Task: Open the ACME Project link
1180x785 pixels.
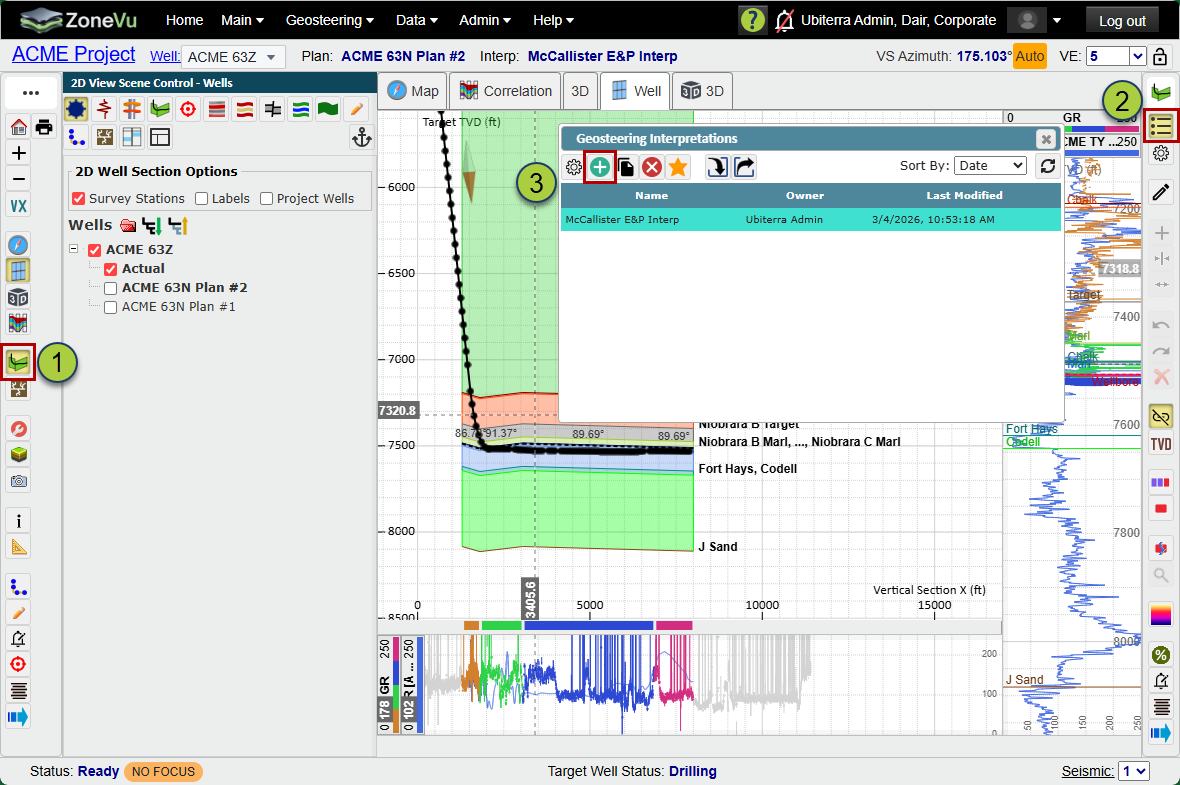Action: [x=74, y=54]
